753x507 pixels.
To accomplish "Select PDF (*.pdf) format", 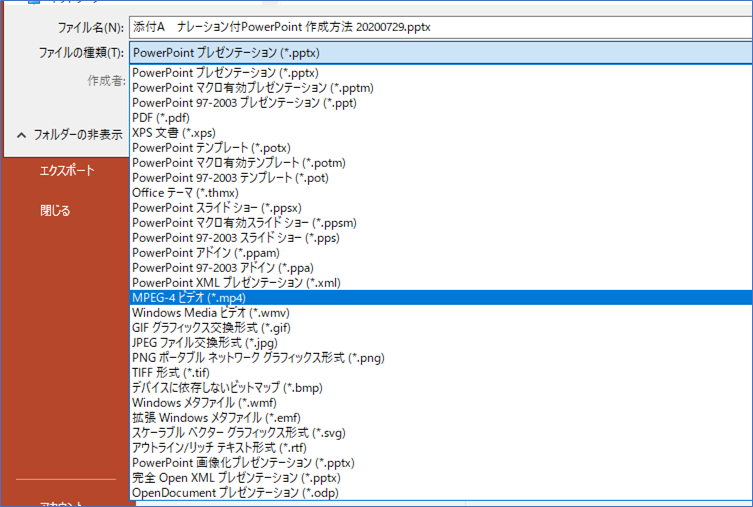I will pos(441,118).
